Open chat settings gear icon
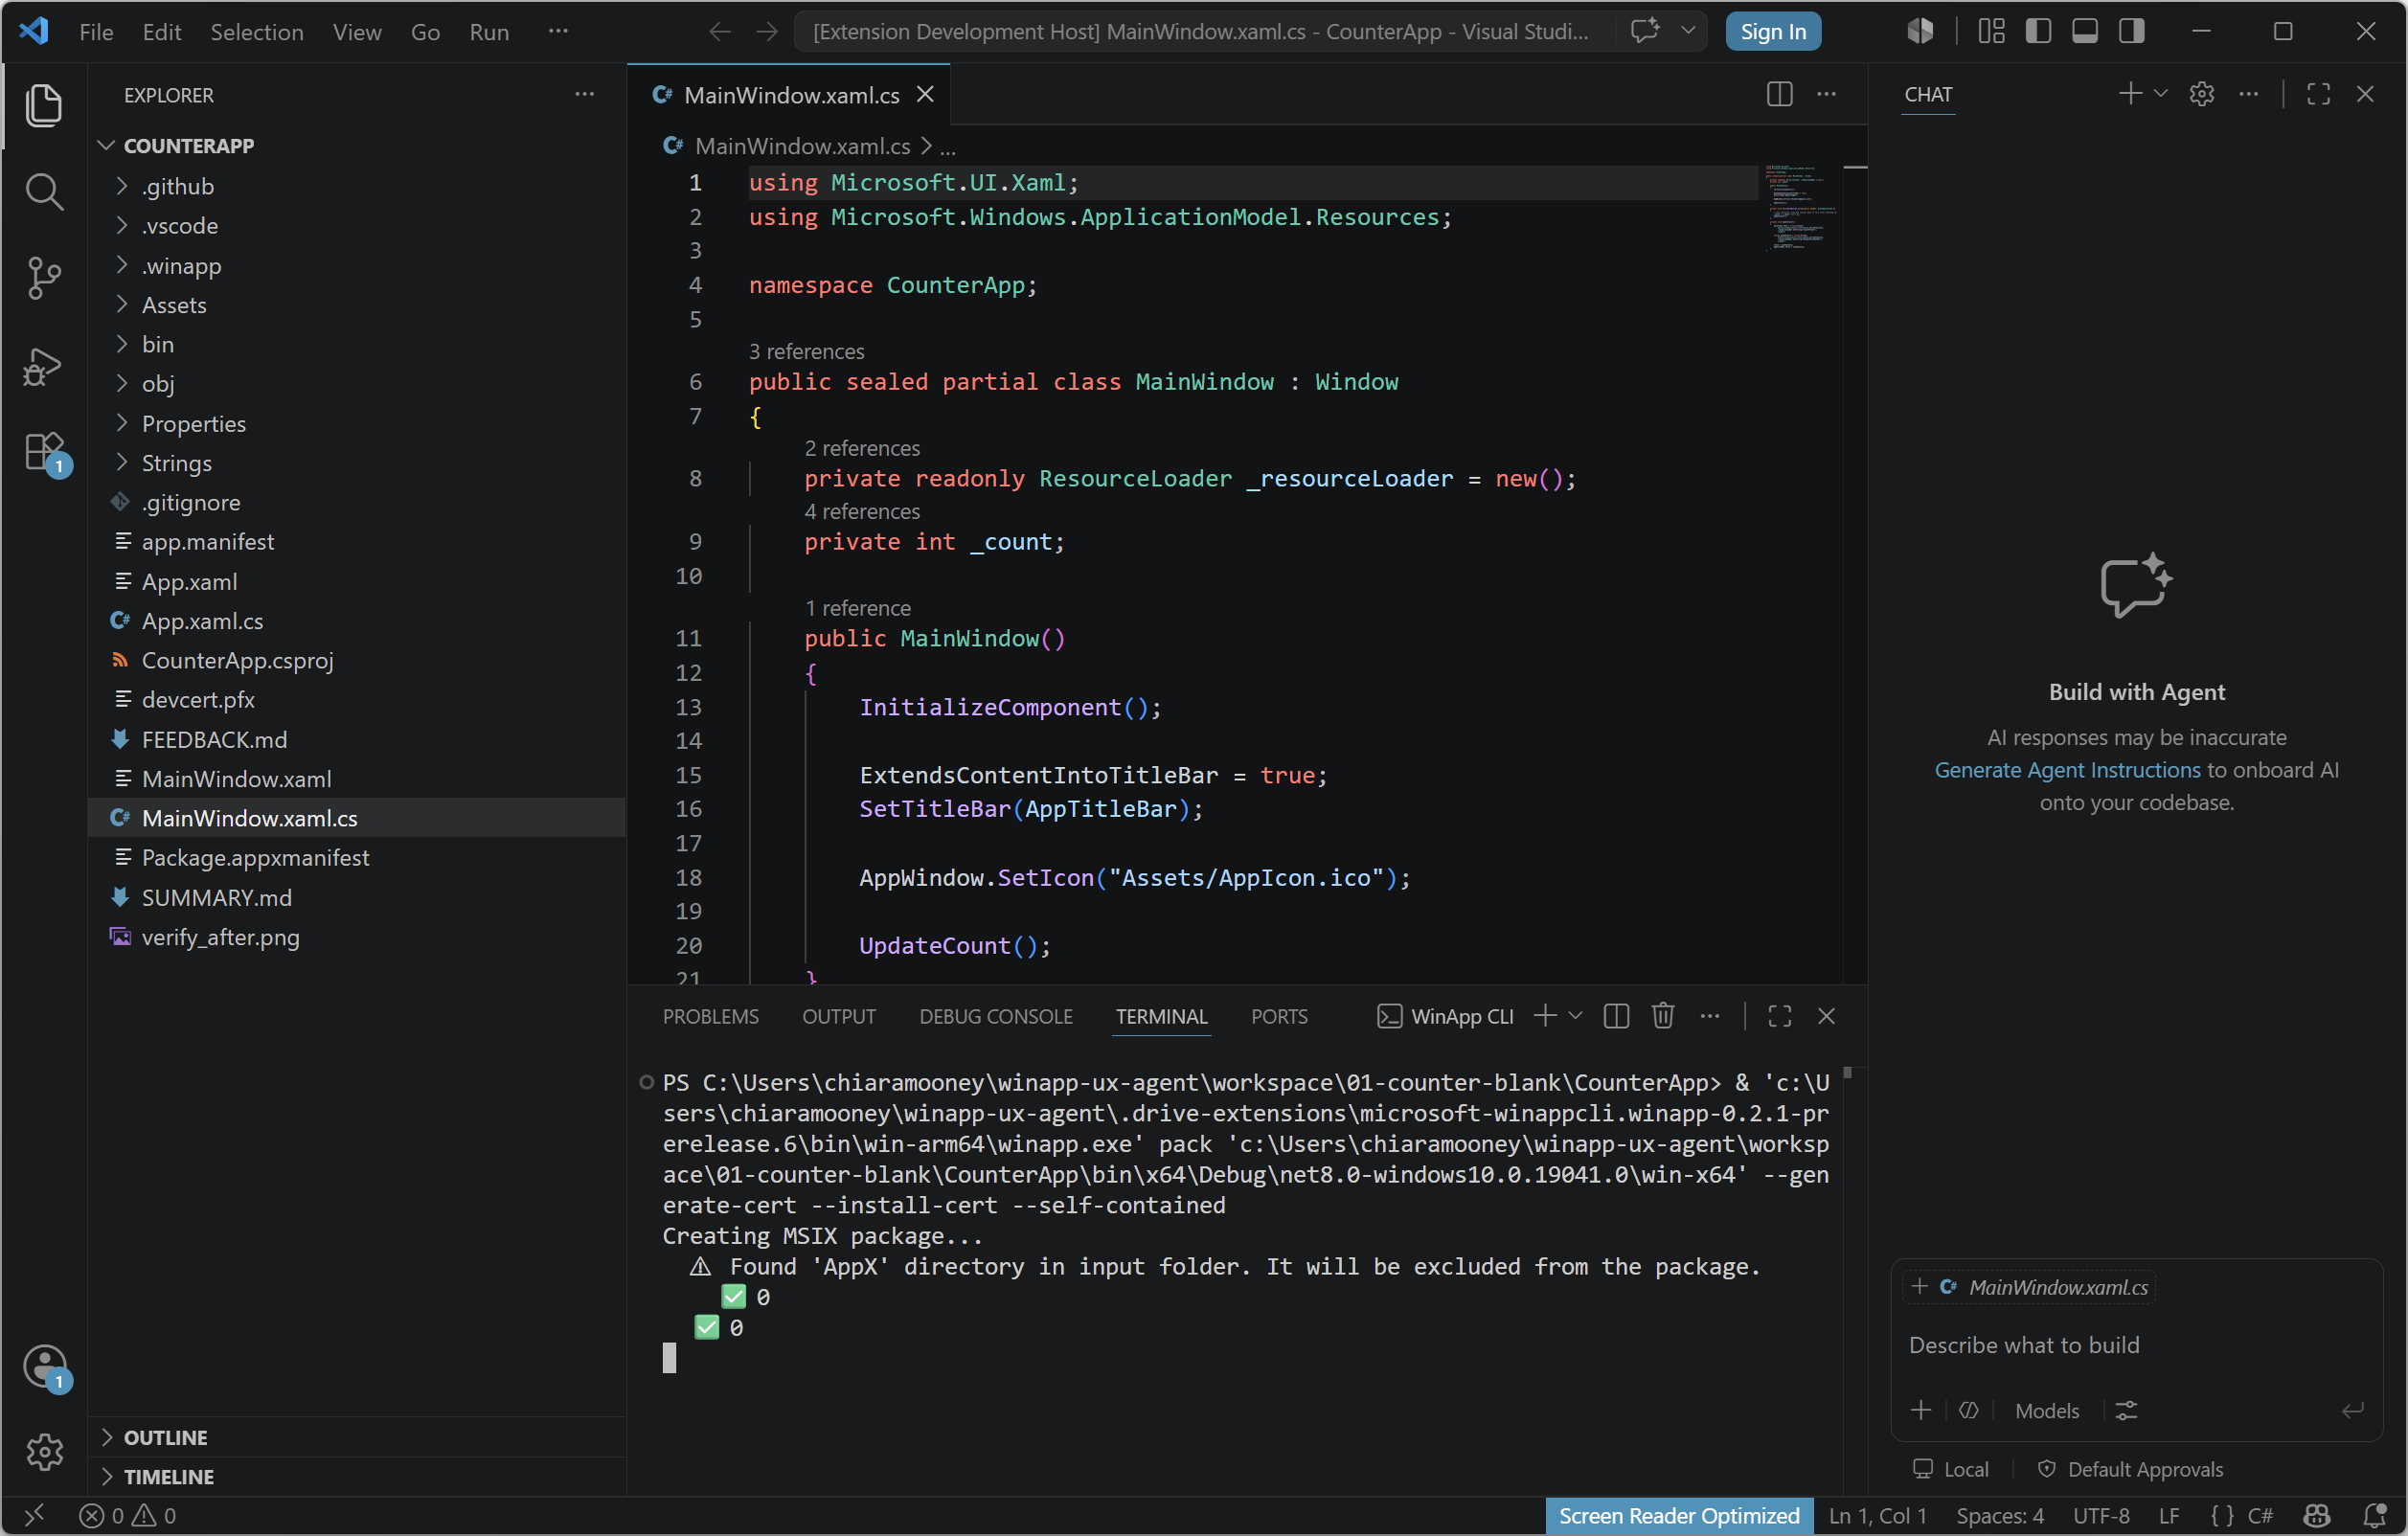Viewport: 2408px width, 1536px height. 2201,94
